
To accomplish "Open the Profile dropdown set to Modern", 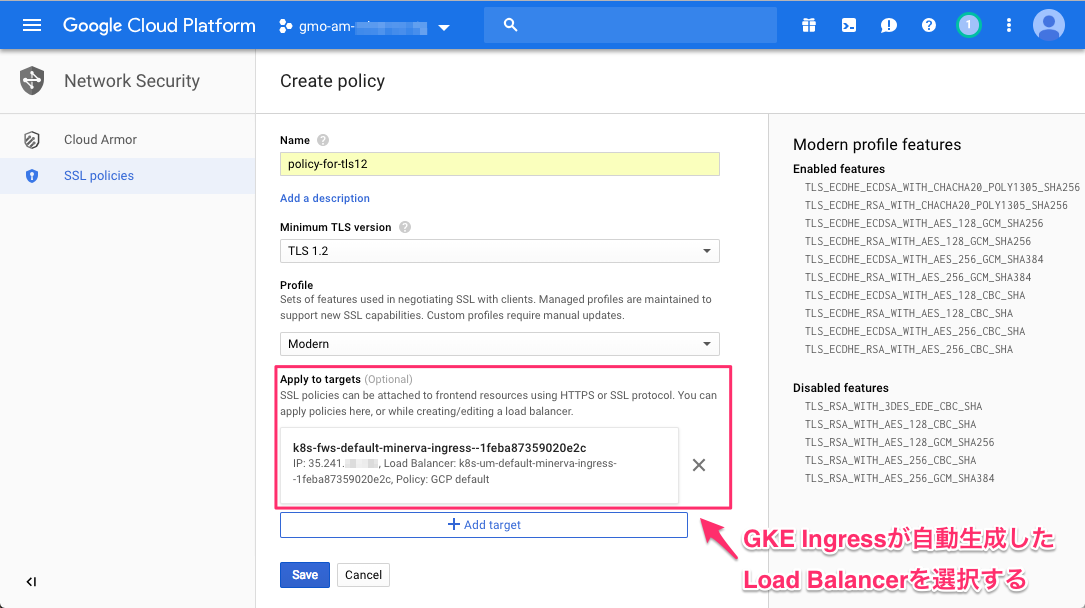I will coord(499,344).
